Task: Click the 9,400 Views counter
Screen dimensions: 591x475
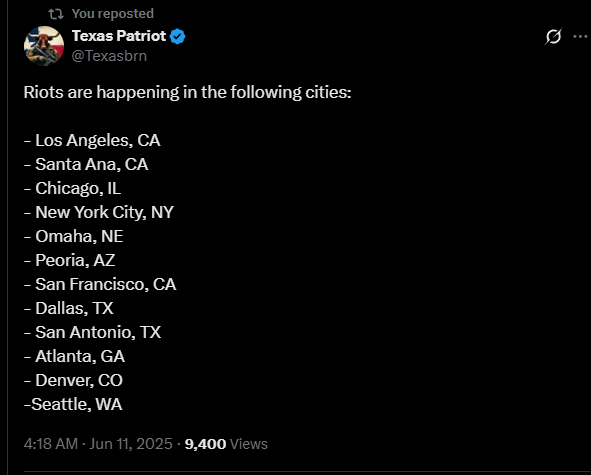Action: pos(226,444)
